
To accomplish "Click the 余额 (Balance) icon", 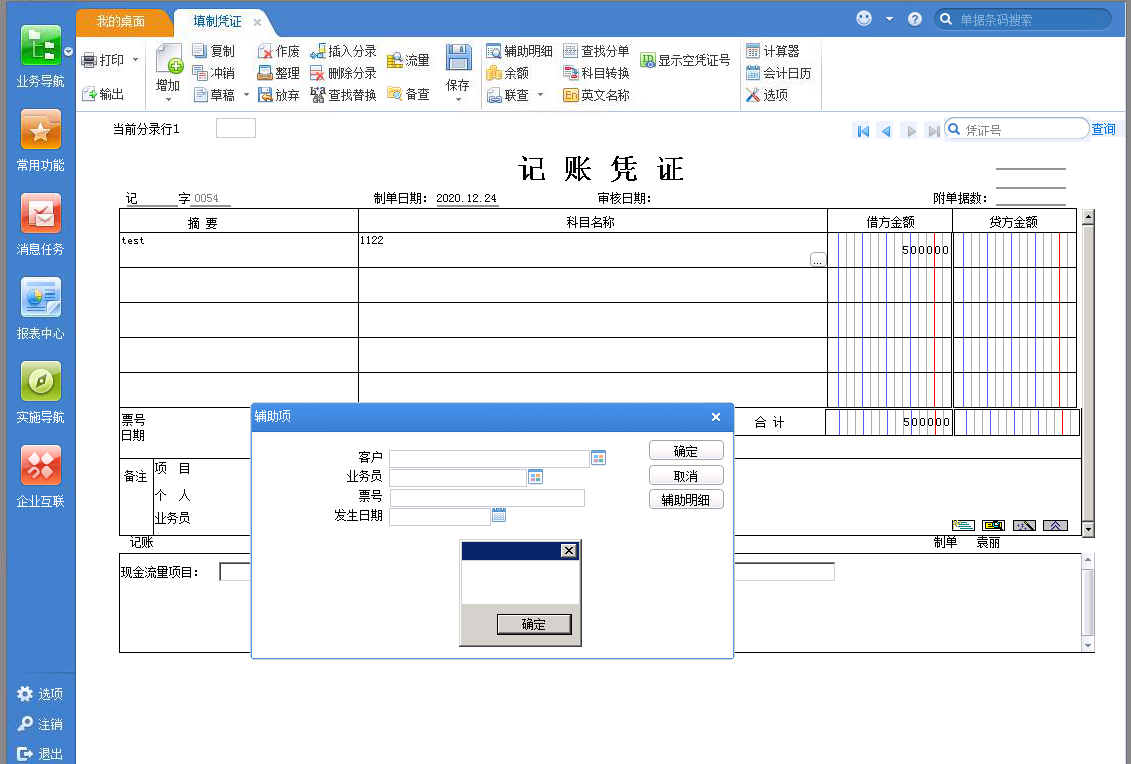I will click(509, 72).
